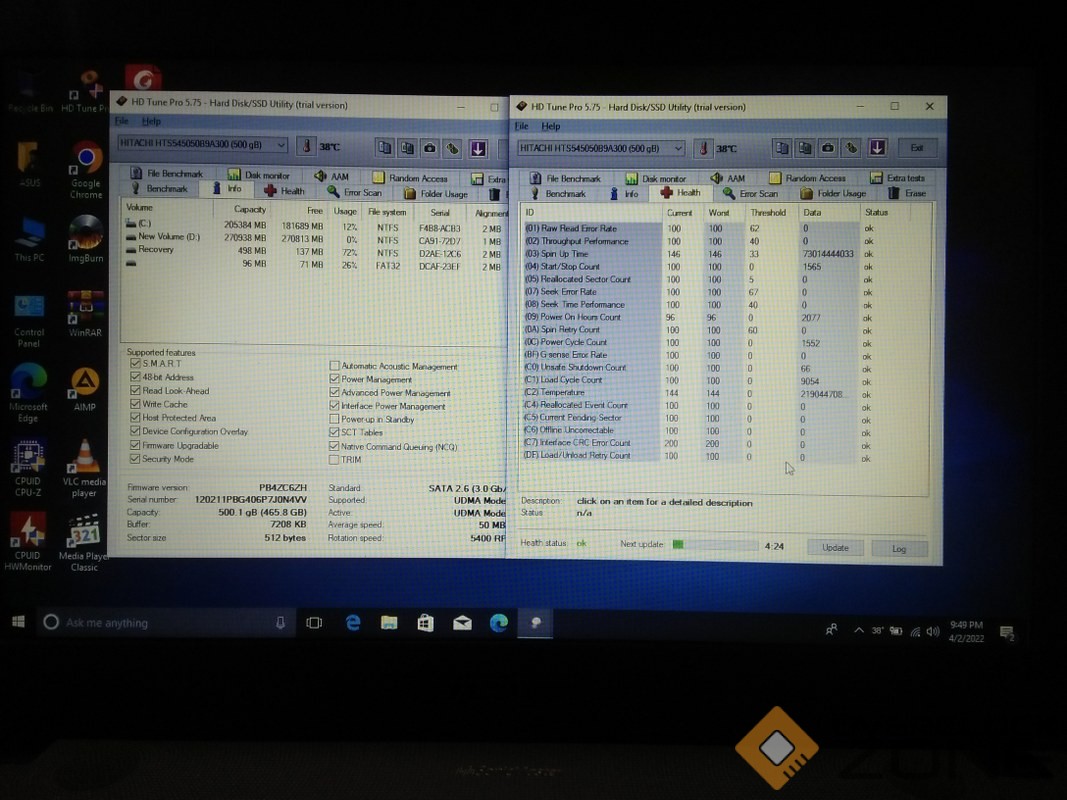Open Random Access tab in left window
Image resolution: width=1067 pixels, height=800 pixels.
(x=410, y=178)
